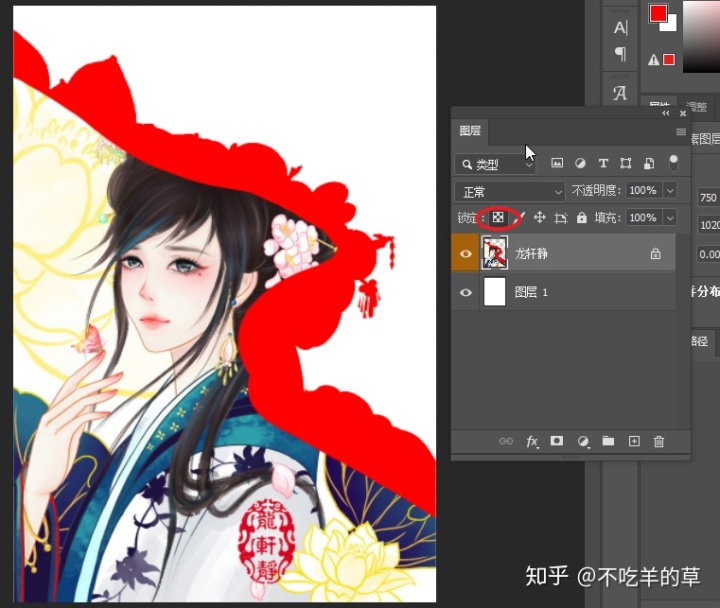The image size is (720, 608).
Task: Delete the selected layer via trash icon
Action: click(659, 441)
